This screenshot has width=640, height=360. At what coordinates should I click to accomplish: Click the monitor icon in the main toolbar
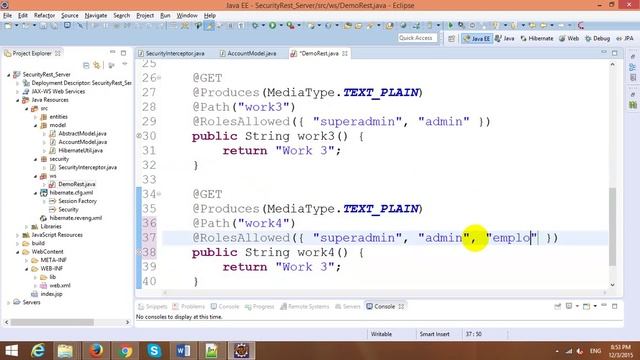[67, 26]
